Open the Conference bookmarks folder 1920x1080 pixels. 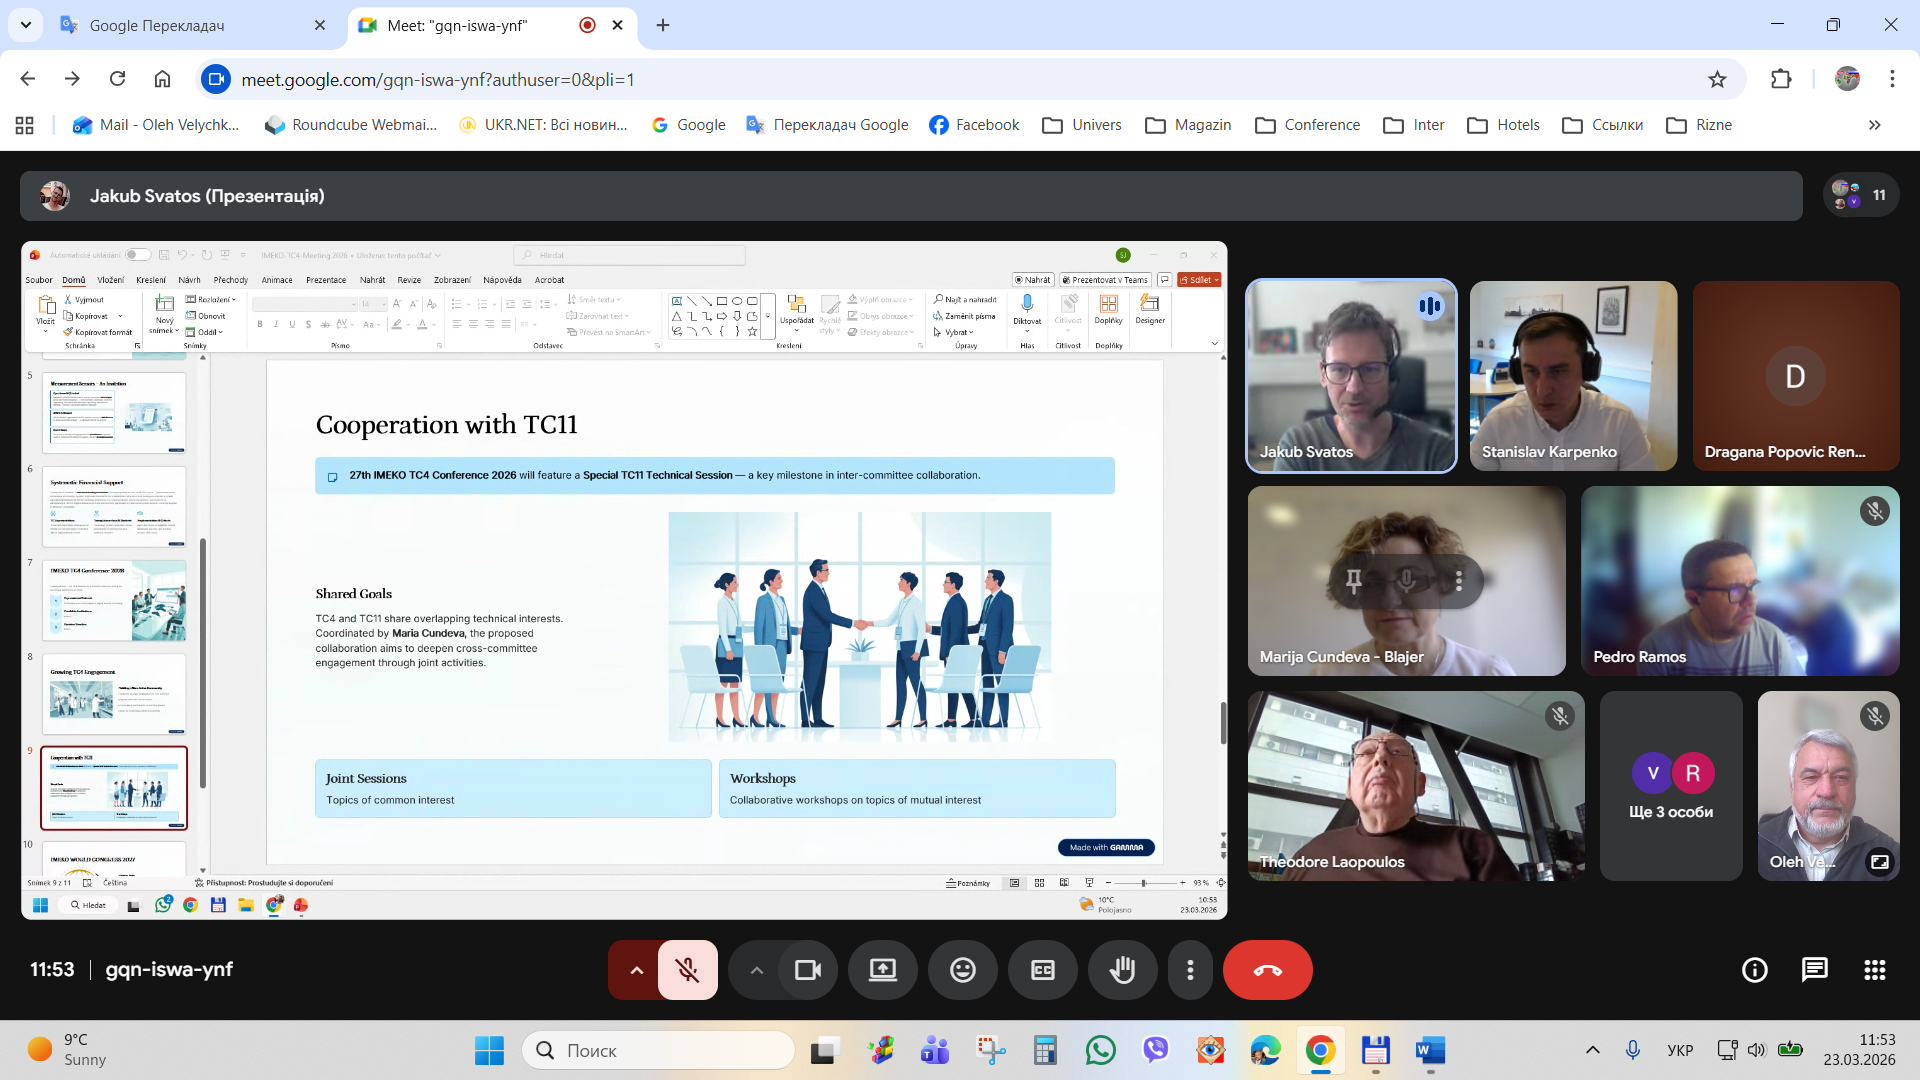(x=1307, y=125)
